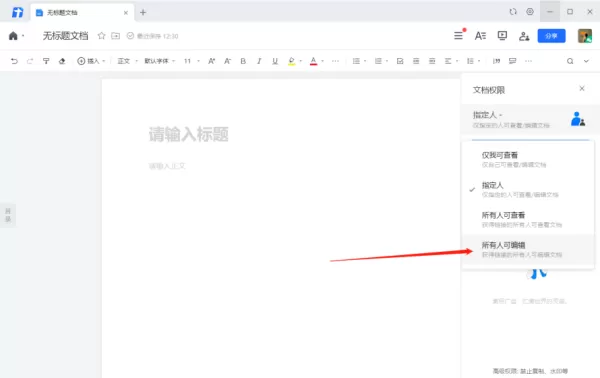
Task: Open find with the search magnifier icon
Action: click(x=570, y=61)
